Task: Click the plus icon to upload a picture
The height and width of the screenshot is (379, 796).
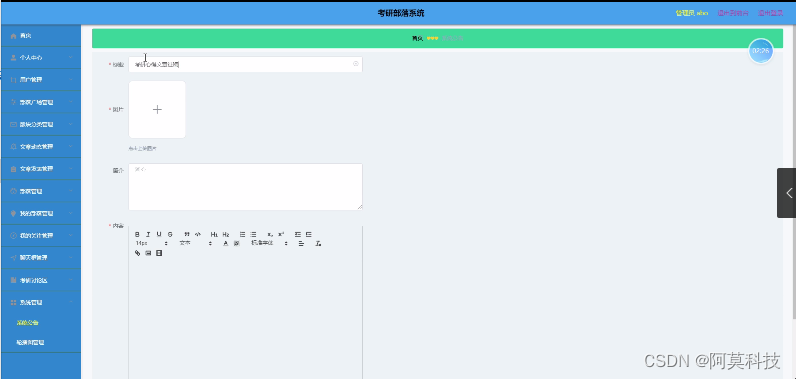Action: point(157,110)
